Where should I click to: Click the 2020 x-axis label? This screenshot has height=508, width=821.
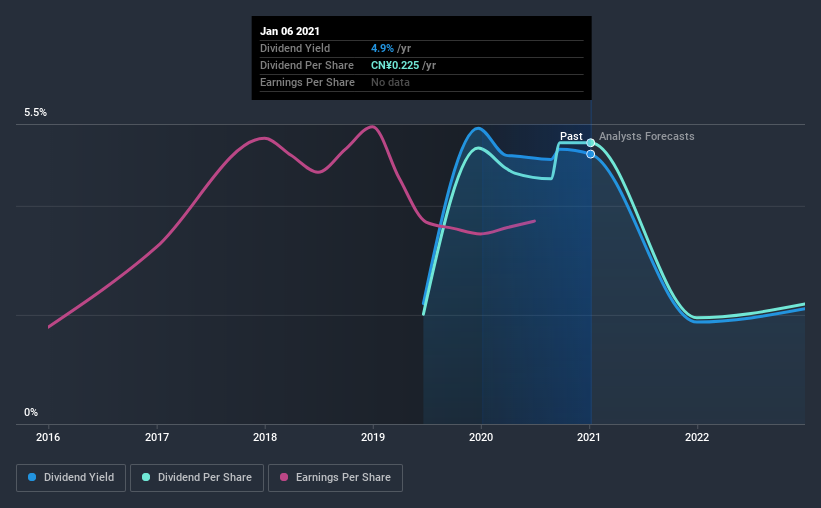click(x=481, y=437)
